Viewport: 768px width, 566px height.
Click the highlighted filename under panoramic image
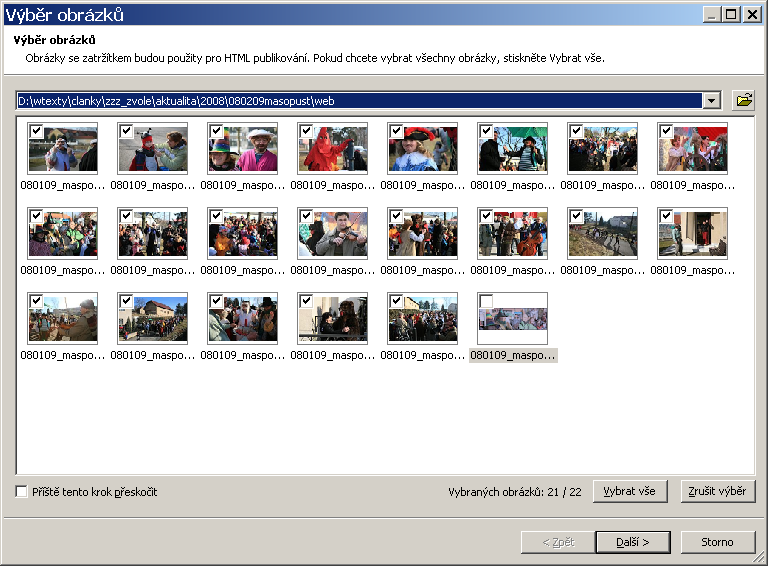(x=512, y=355)
